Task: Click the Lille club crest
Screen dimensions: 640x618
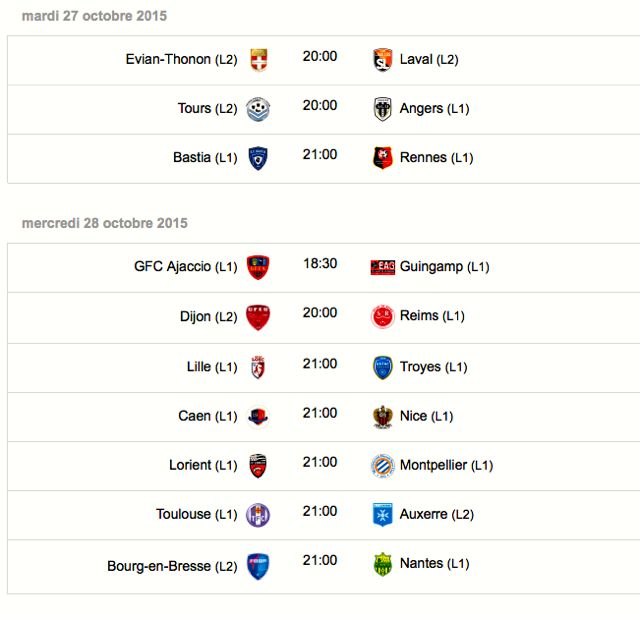Action: (258, 367)
